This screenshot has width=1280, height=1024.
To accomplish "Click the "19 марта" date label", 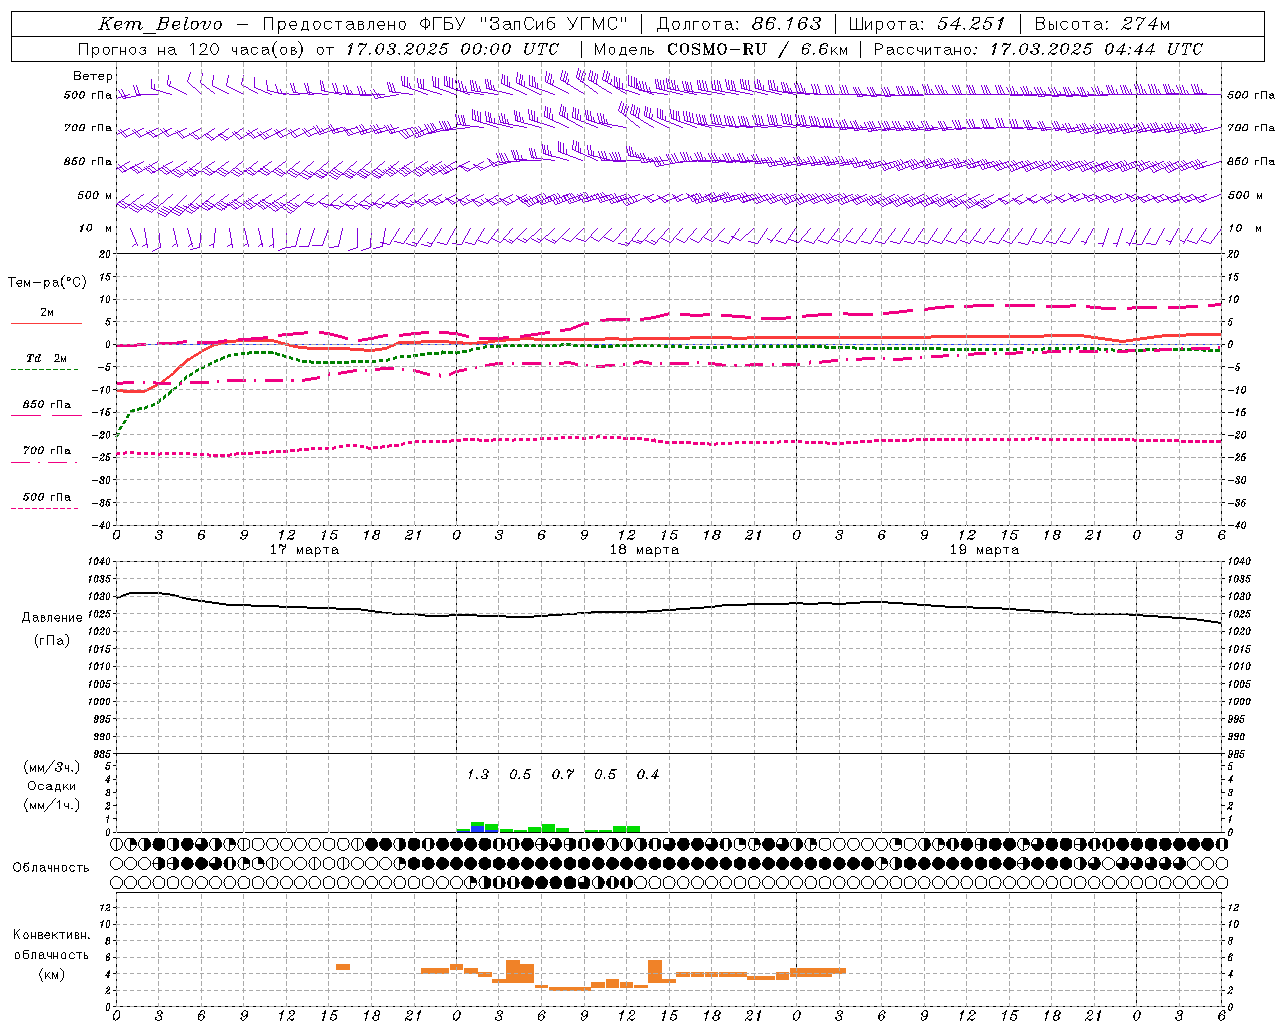I will coord(984,550).
